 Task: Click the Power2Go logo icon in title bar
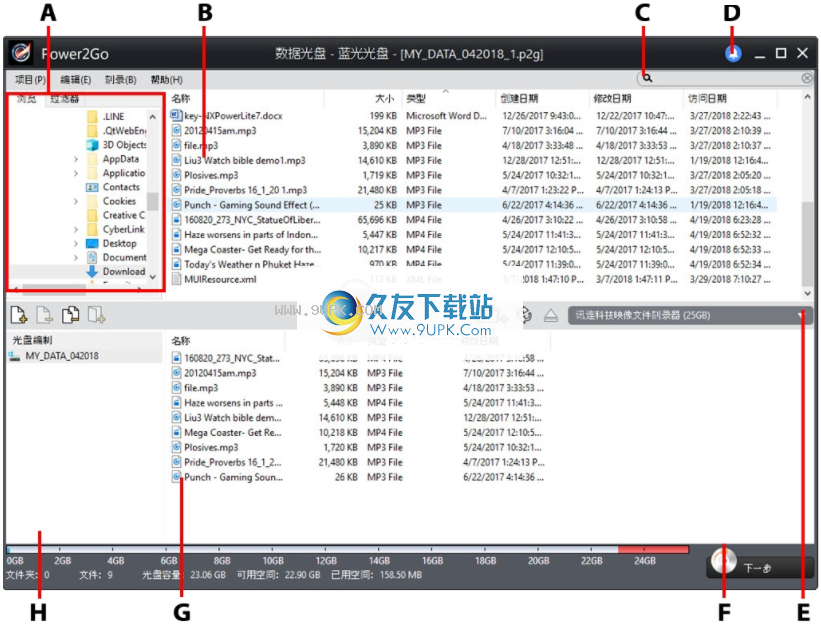click(x=21, y=53)
